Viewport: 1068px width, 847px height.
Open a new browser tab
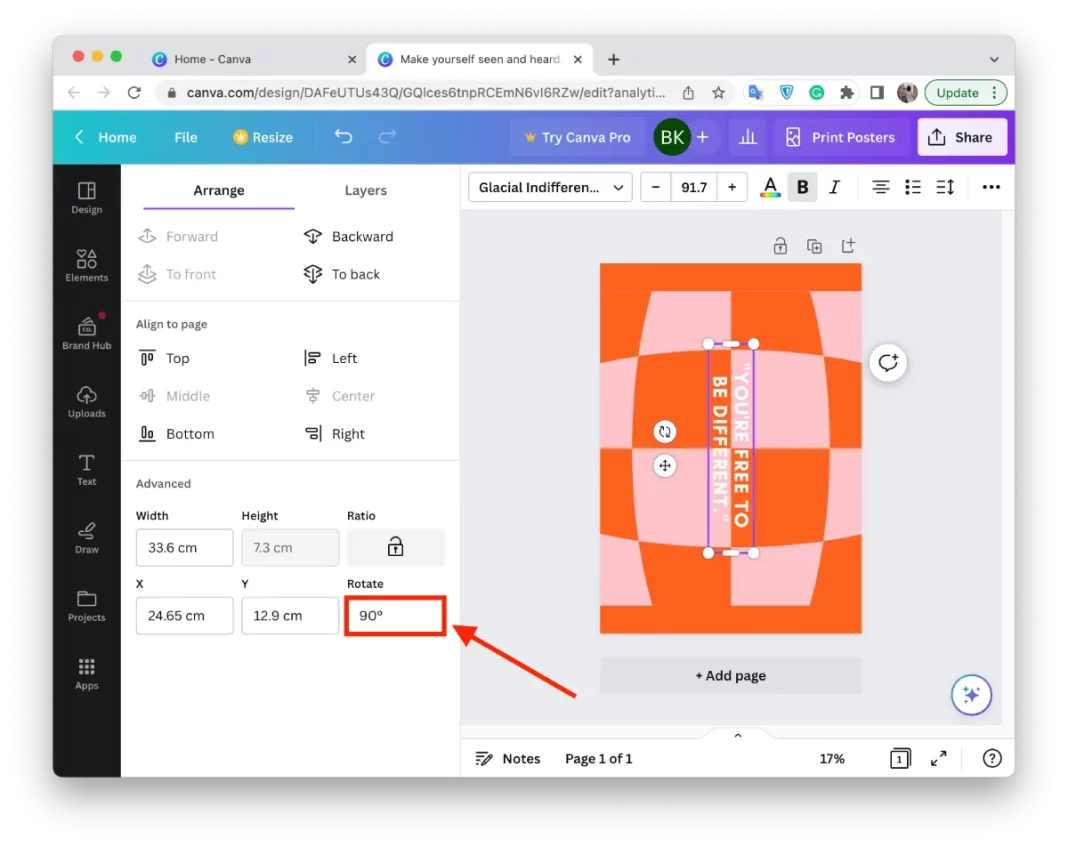(x=614, y=59)
